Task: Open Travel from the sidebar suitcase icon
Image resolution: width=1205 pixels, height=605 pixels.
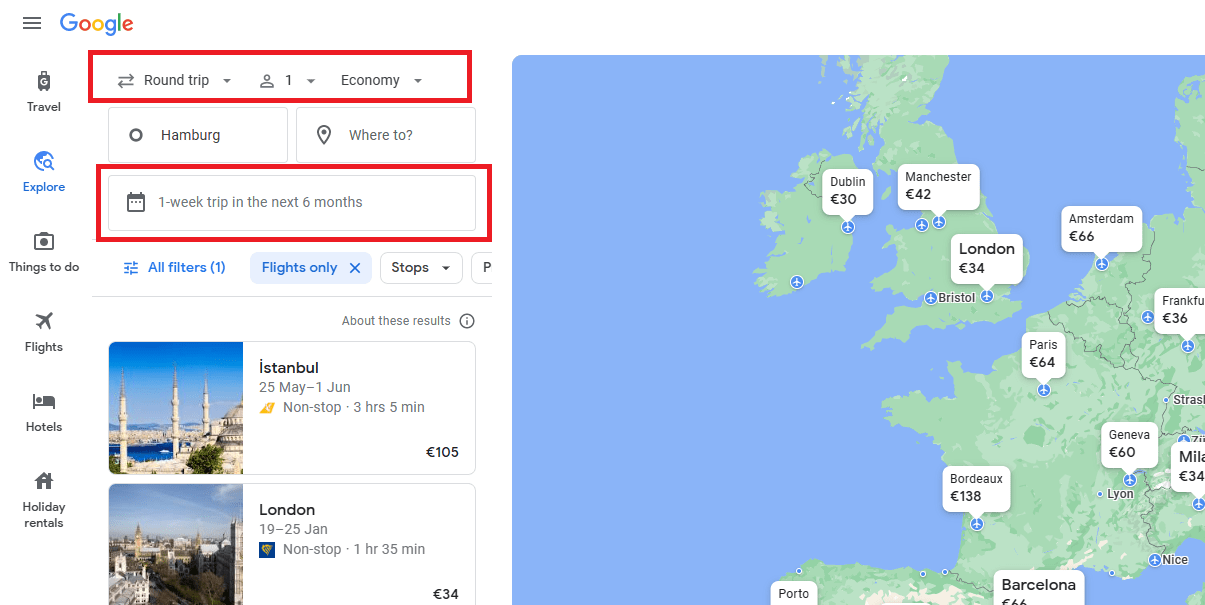Action: point(44,81)
